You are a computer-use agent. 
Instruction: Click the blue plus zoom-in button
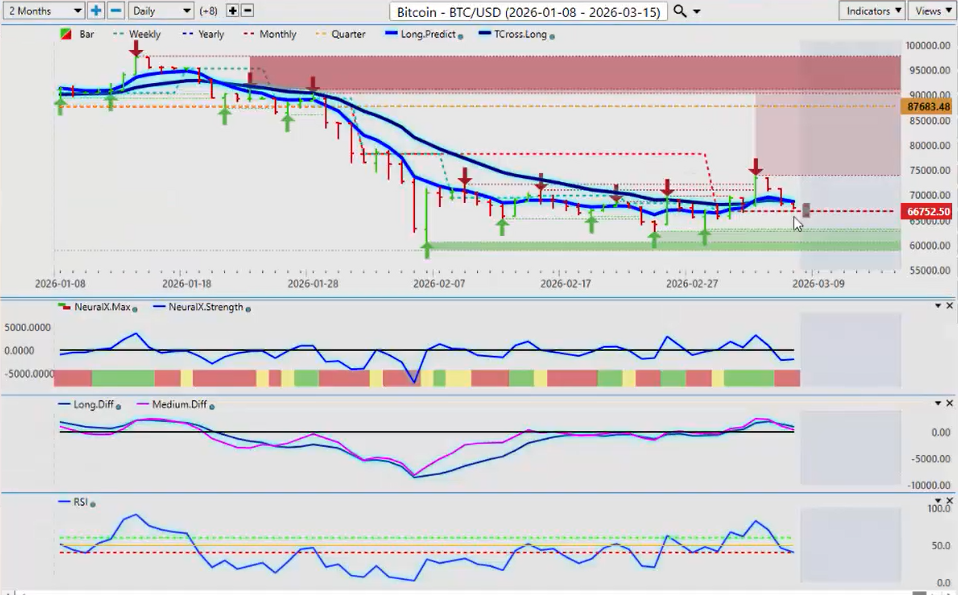click(x=96, y=10)
